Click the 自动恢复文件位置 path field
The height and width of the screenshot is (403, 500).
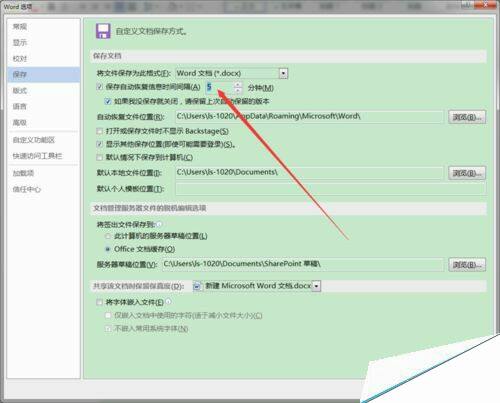[x=309, y=117]
